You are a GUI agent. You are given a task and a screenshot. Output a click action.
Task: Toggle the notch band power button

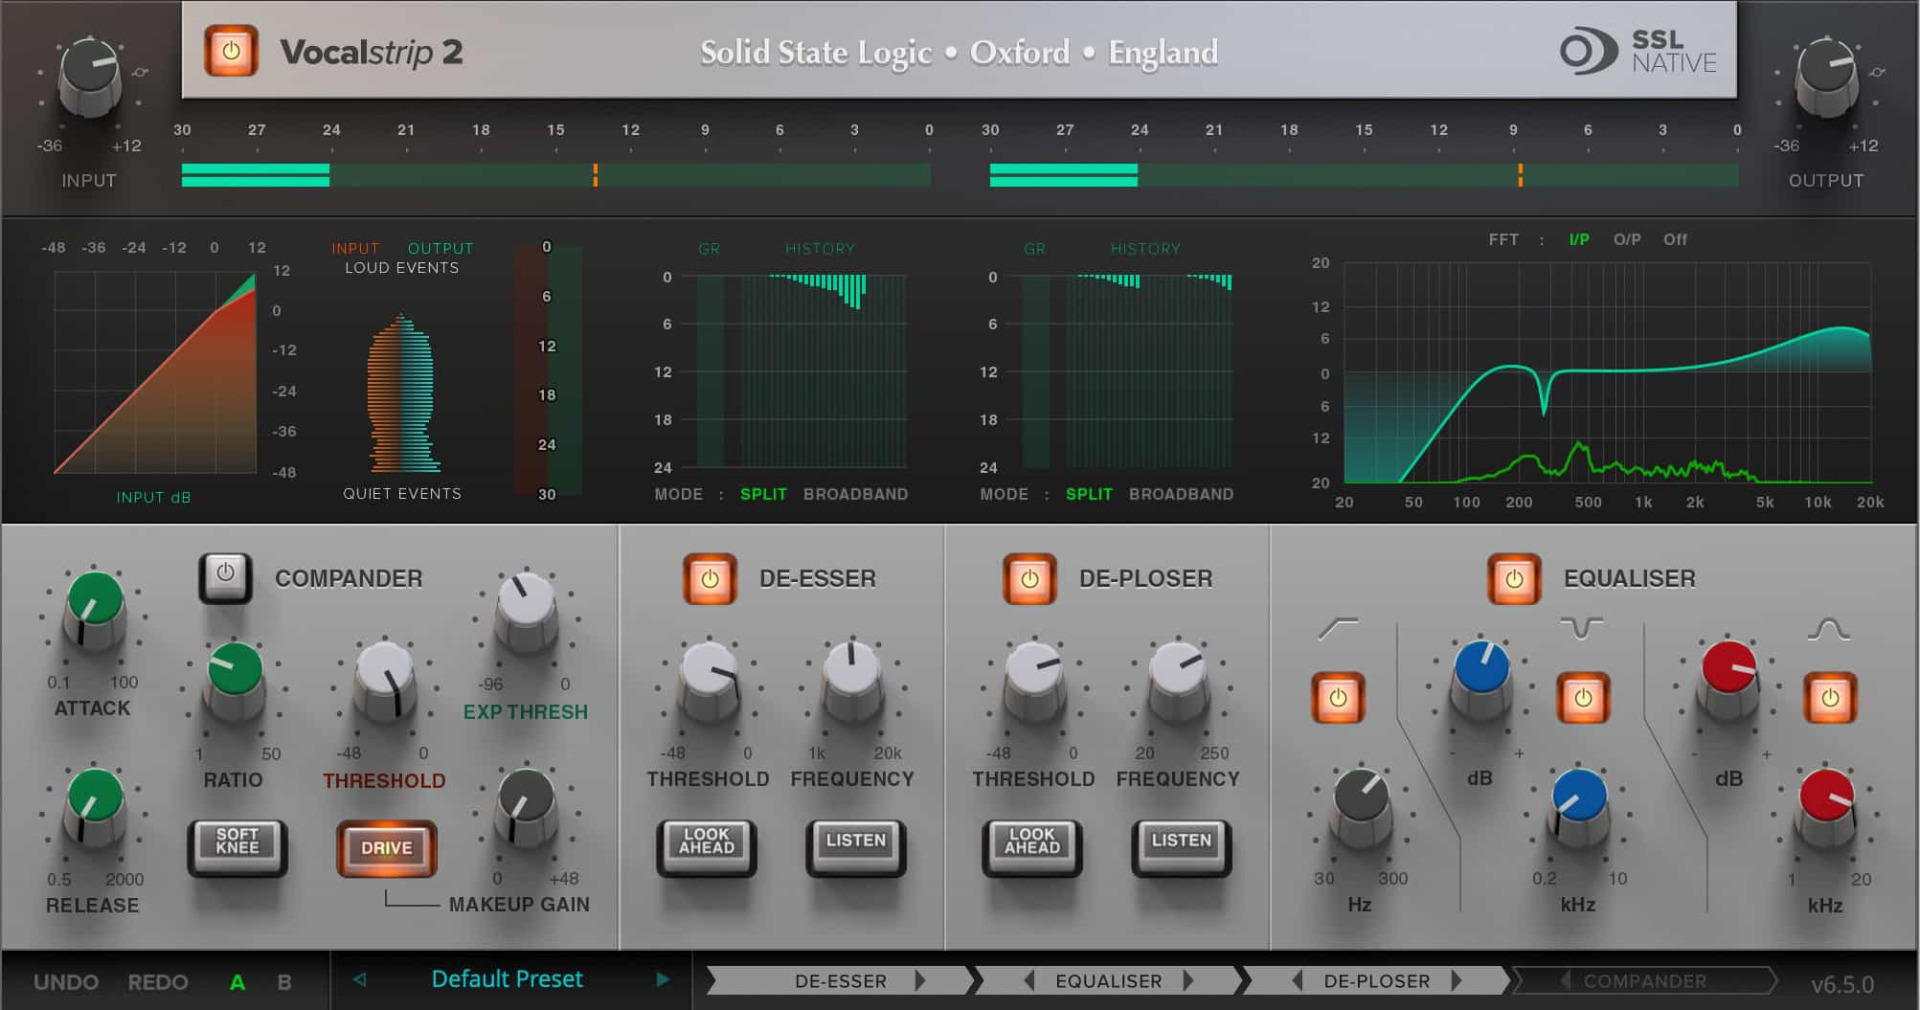[1583, 697]
